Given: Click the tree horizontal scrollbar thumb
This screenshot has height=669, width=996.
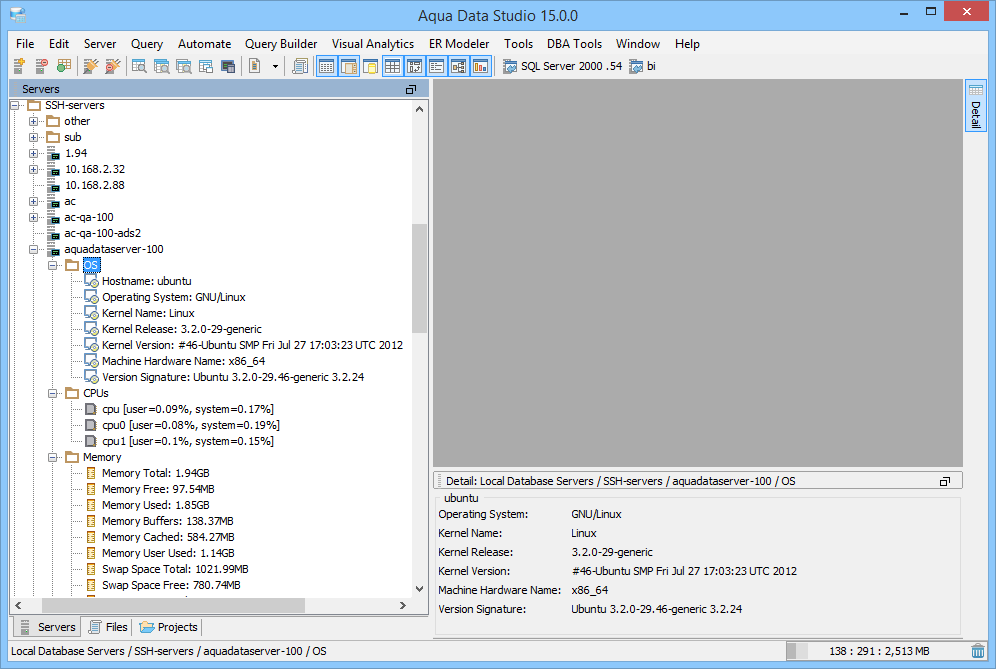Looking at the screenshot, I should click(x=173, y=605).
